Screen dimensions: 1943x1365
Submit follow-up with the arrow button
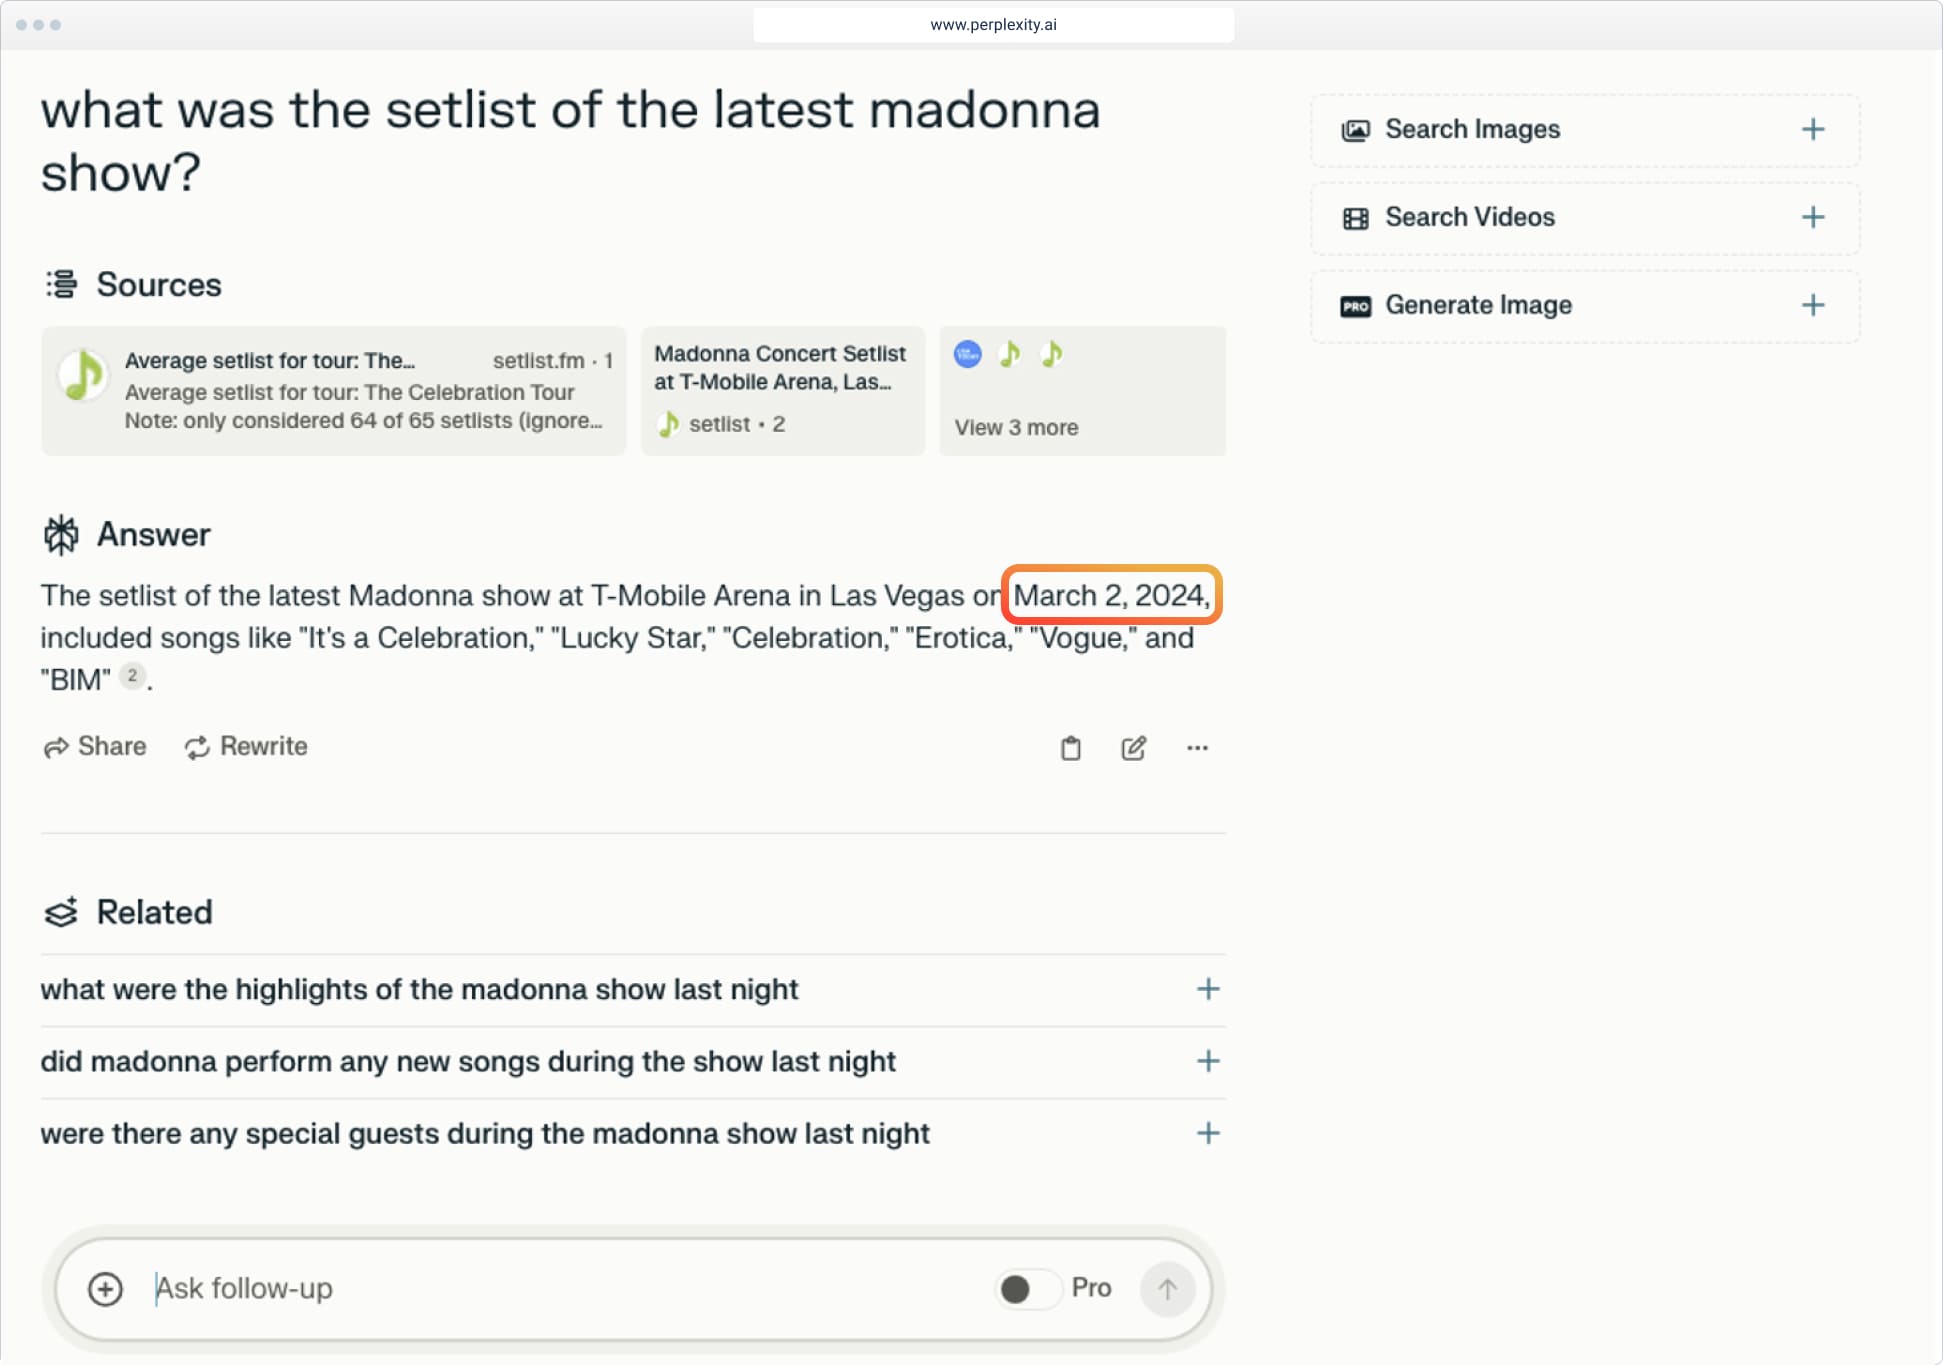[x=1167, y=1289]
